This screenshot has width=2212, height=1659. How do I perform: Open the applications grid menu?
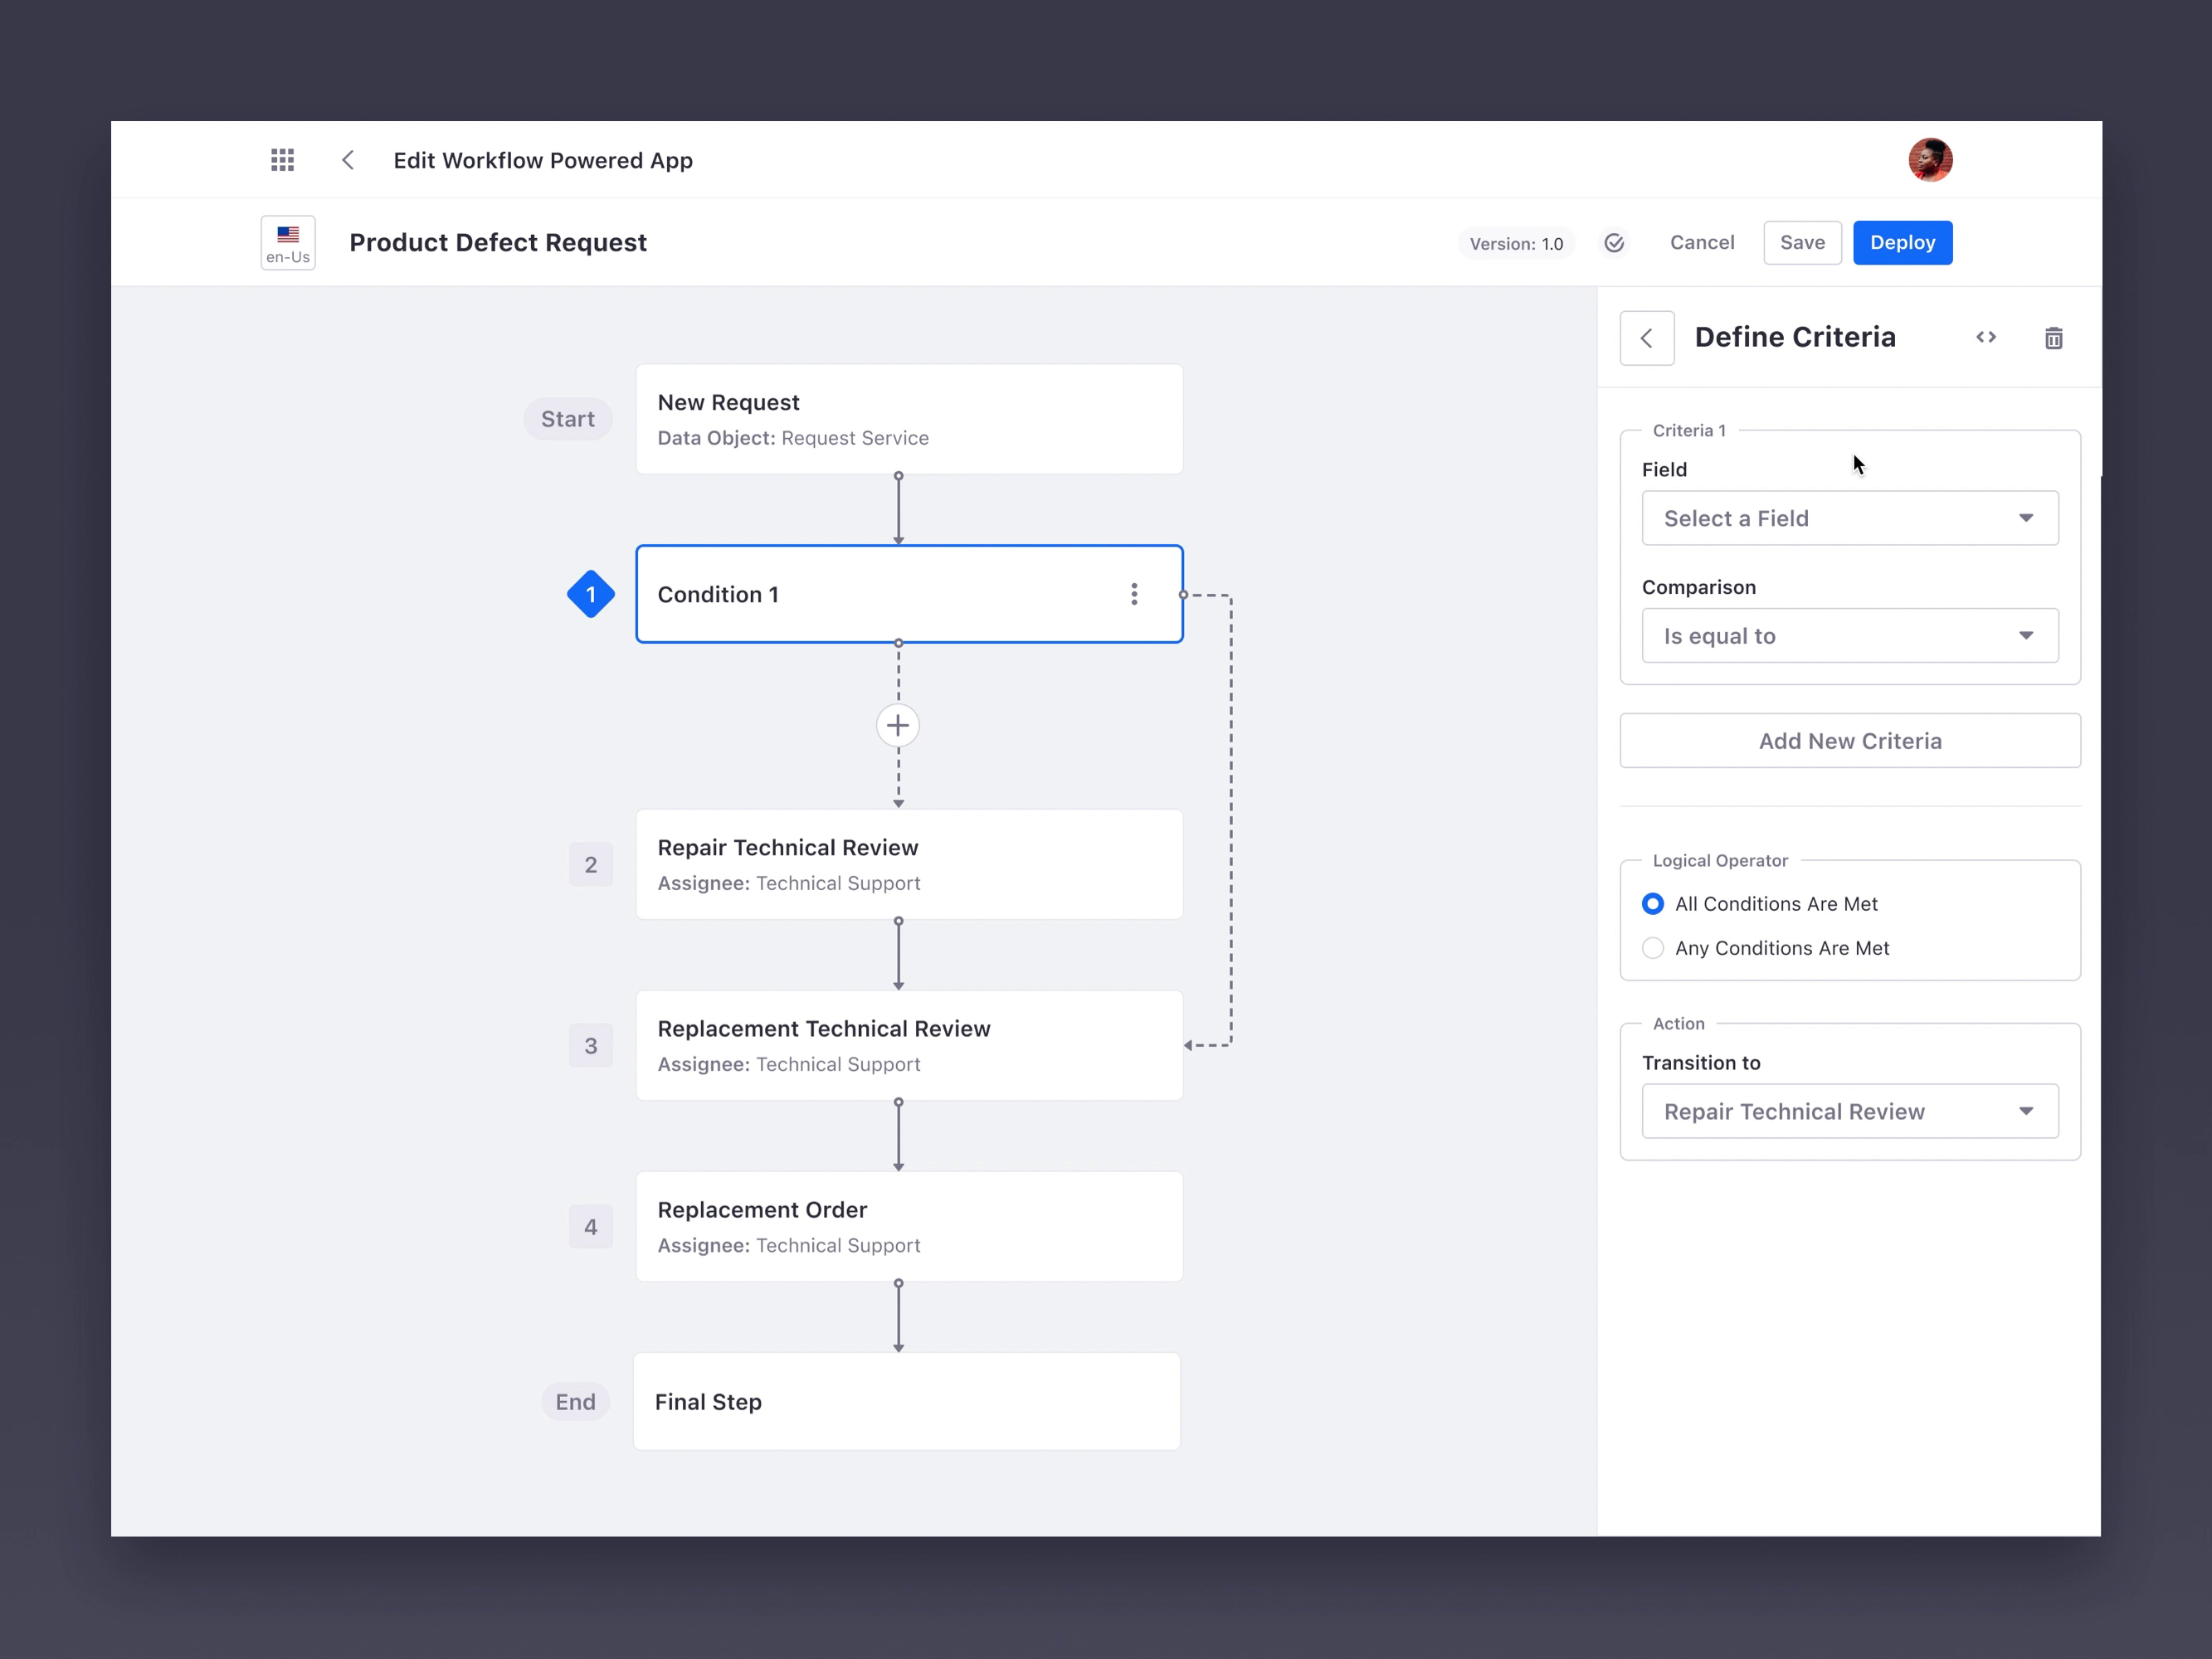tap(282, 160)
